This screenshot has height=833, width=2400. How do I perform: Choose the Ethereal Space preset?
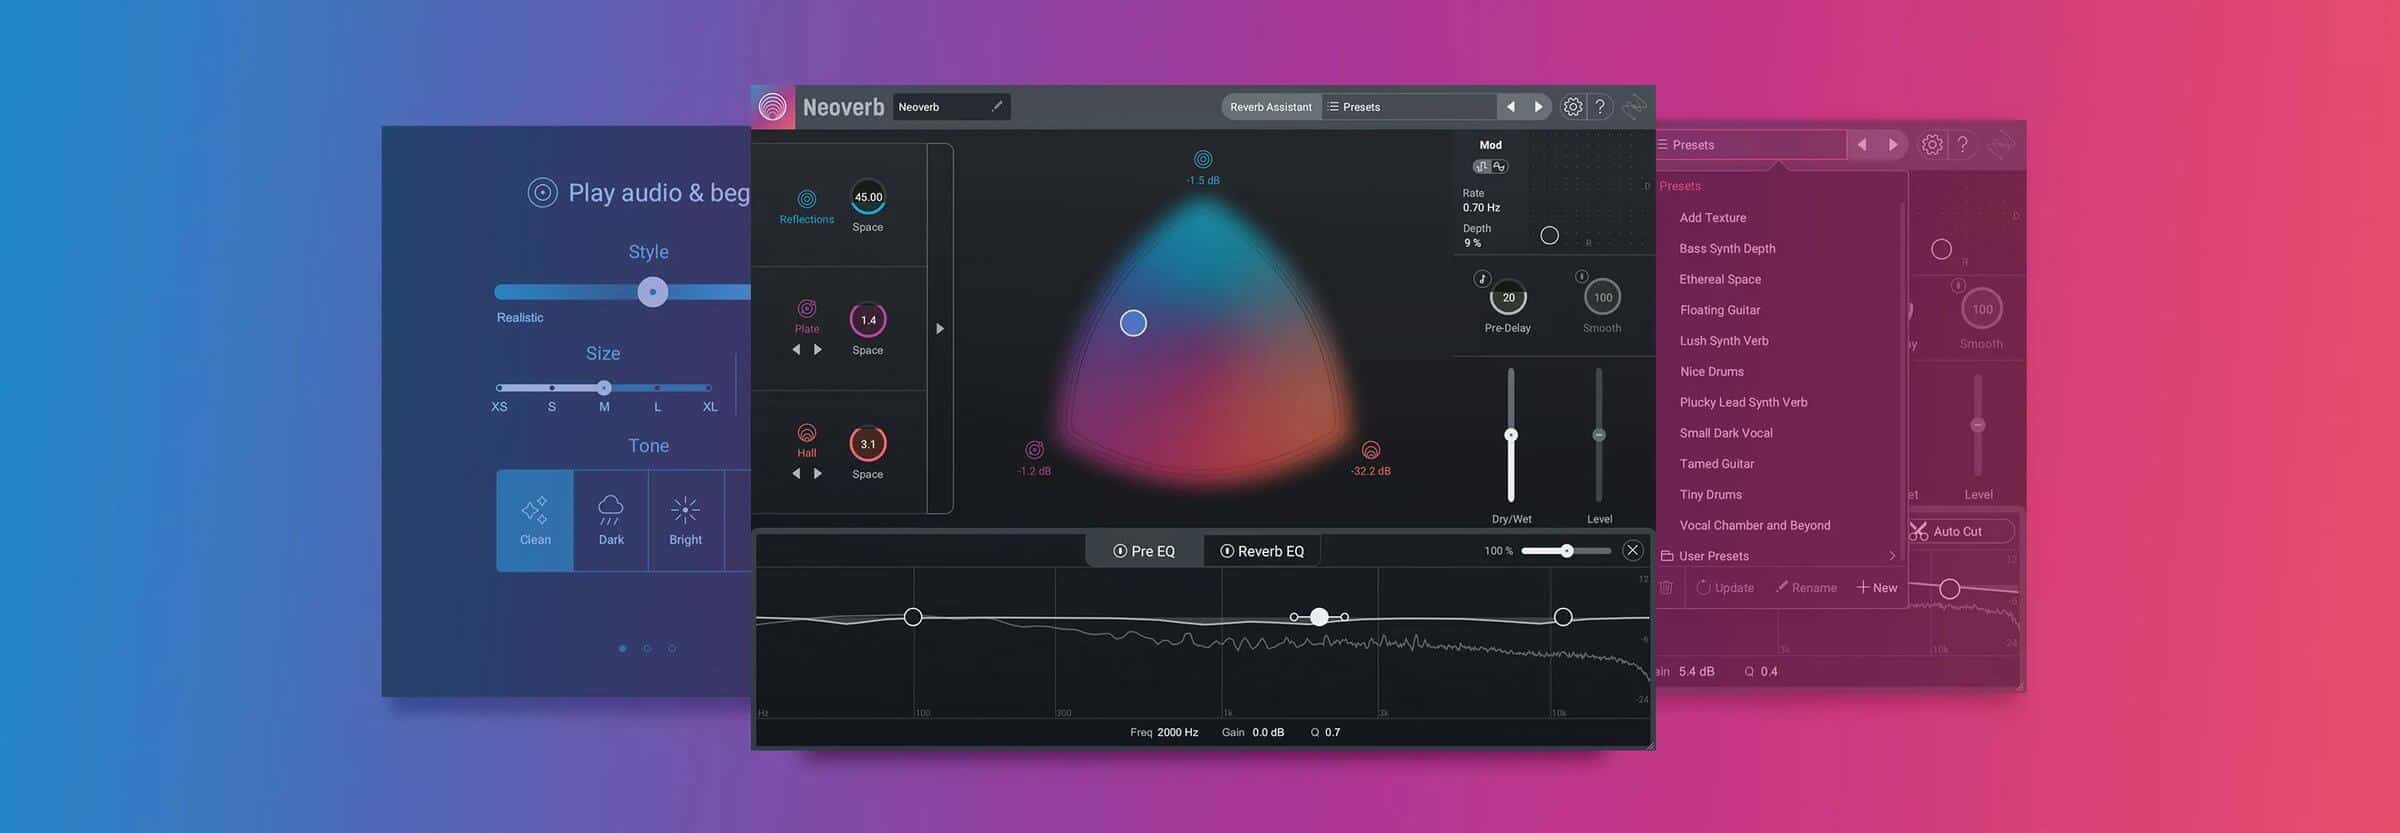pyautogui.click(x=1720, y=279)
